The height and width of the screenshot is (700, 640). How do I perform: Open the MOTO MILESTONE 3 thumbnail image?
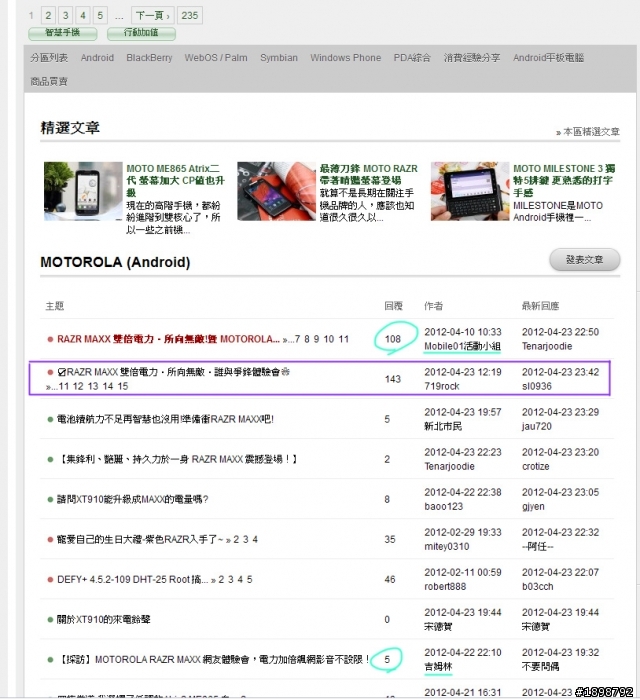pyautogui.click(x=470, y=191)
